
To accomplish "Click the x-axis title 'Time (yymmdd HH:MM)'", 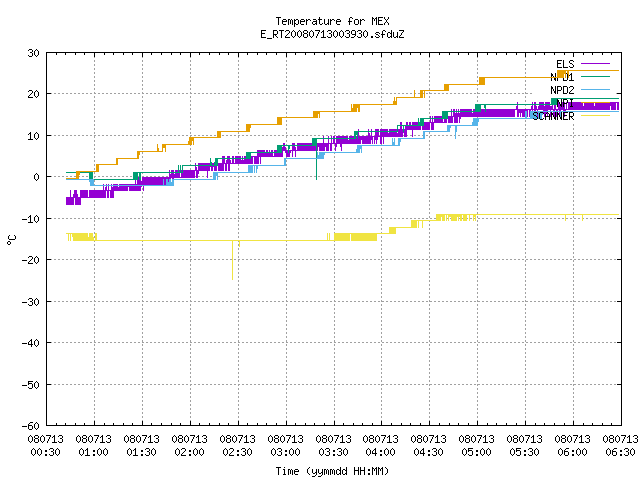I will 332,471.
